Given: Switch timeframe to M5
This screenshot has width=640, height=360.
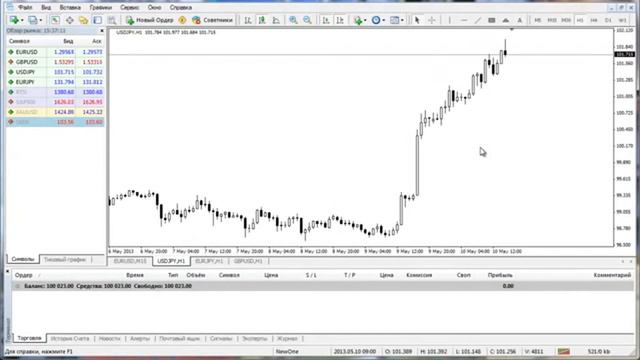Looking at the screenshot, I should pos(538,20).
